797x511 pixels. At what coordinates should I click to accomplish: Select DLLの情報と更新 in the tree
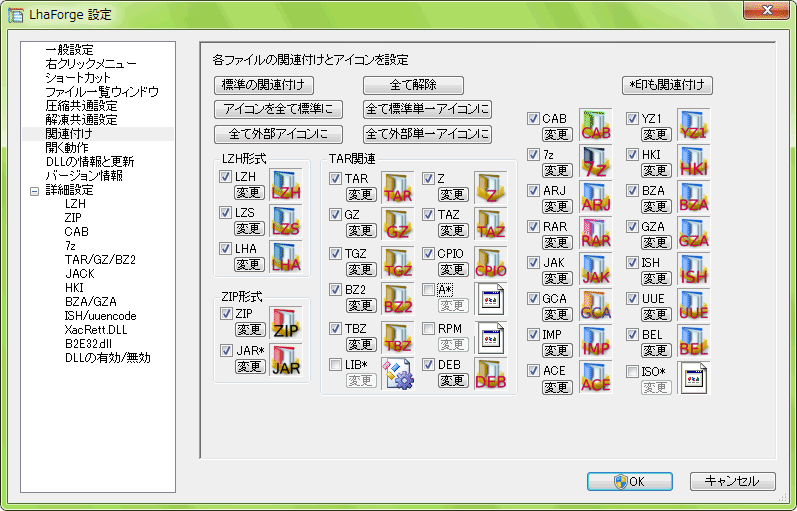(x=89, y=162)
